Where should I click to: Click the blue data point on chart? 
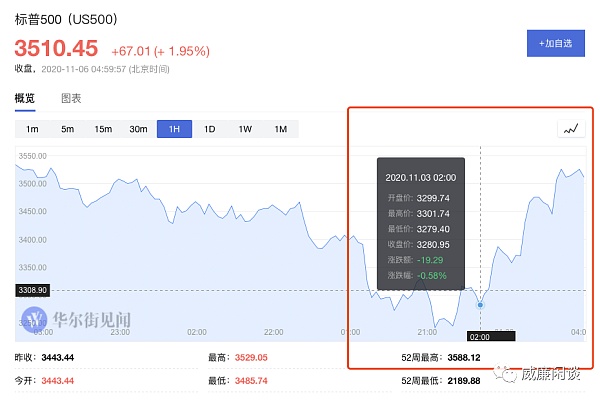(x=481, y=304)
